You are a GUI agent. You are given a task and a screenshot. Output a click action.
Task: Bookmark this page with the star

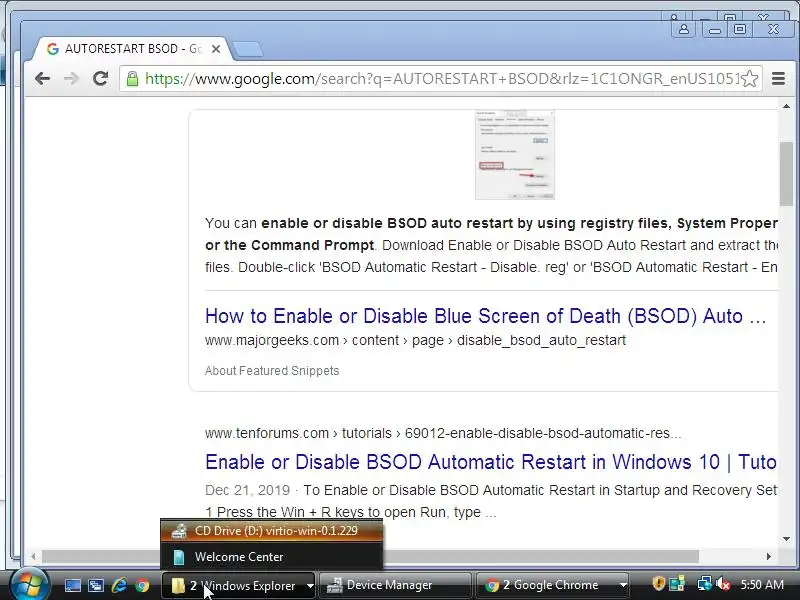749,79
